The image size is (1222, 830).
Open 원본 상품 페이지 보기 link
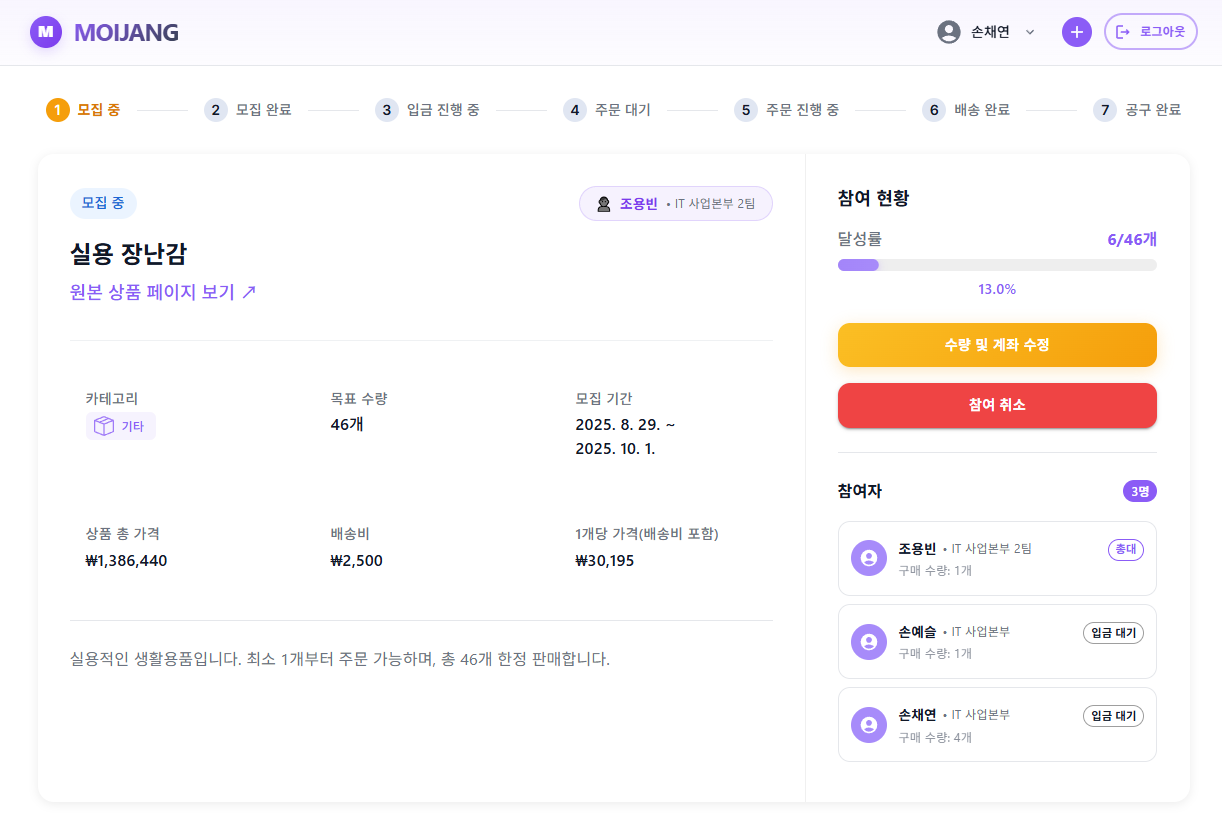(163, 292)
